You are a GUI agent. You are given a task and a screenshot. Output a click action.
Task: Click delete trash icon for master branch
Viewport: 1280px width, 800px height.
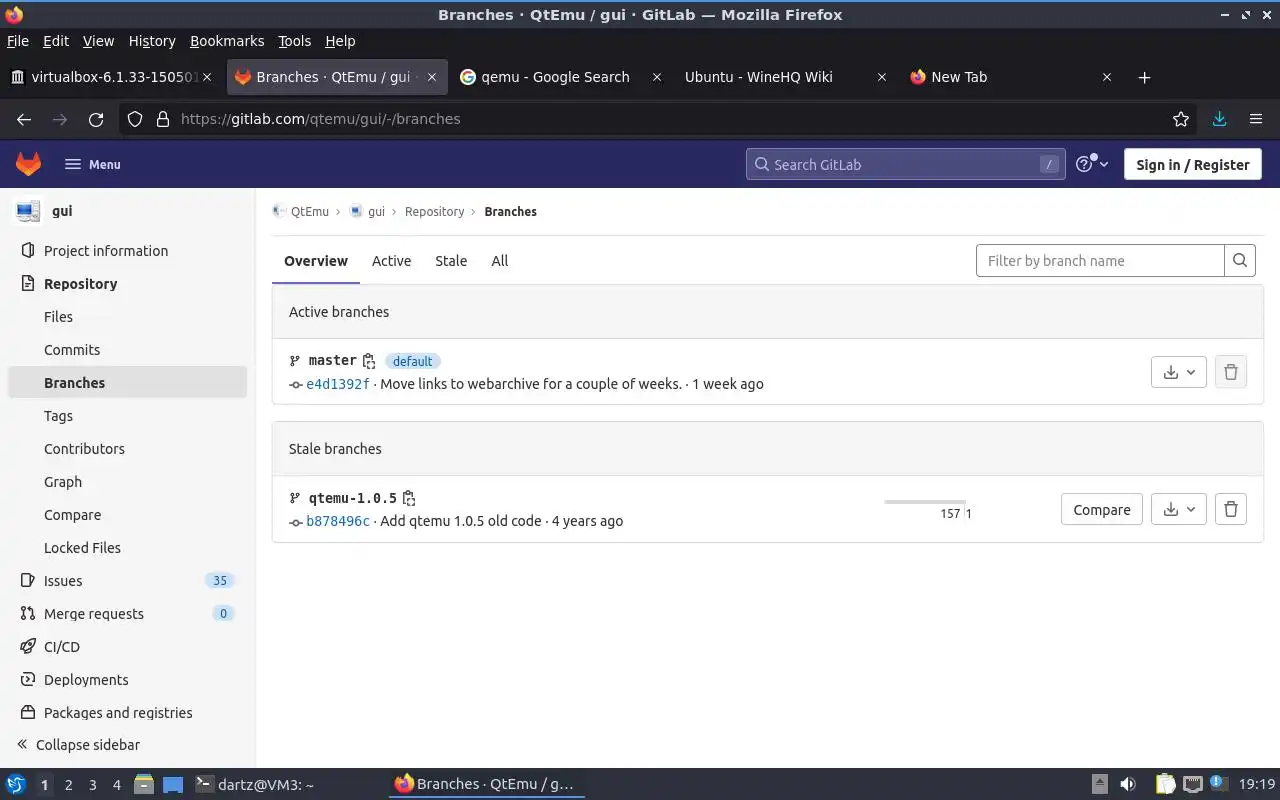coord(1231,372)
